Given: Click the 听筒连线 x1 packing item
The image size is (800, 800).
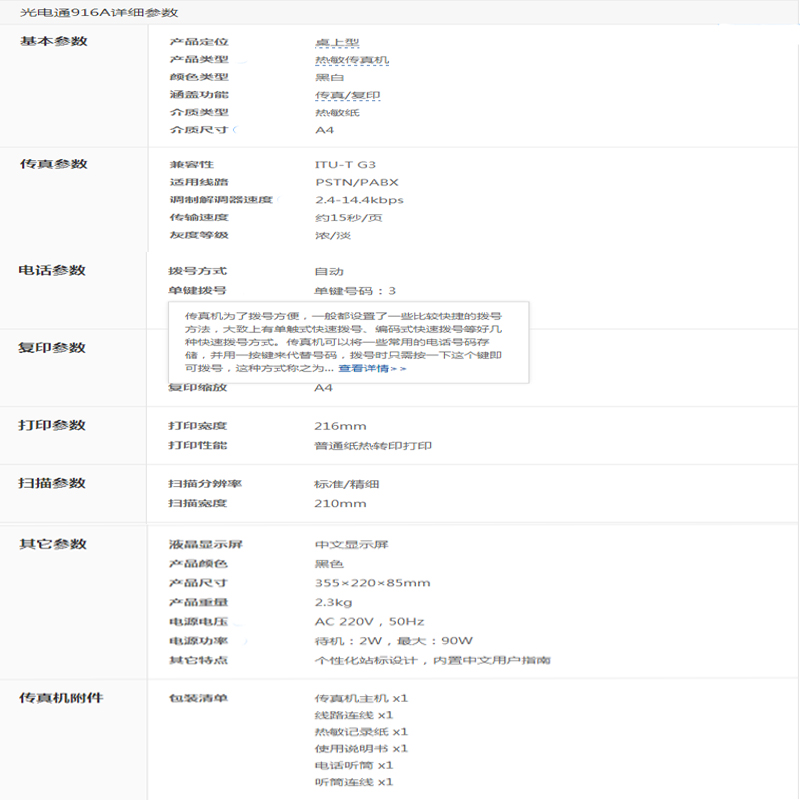Looking at the screenshot, I should tap(354, 782).
